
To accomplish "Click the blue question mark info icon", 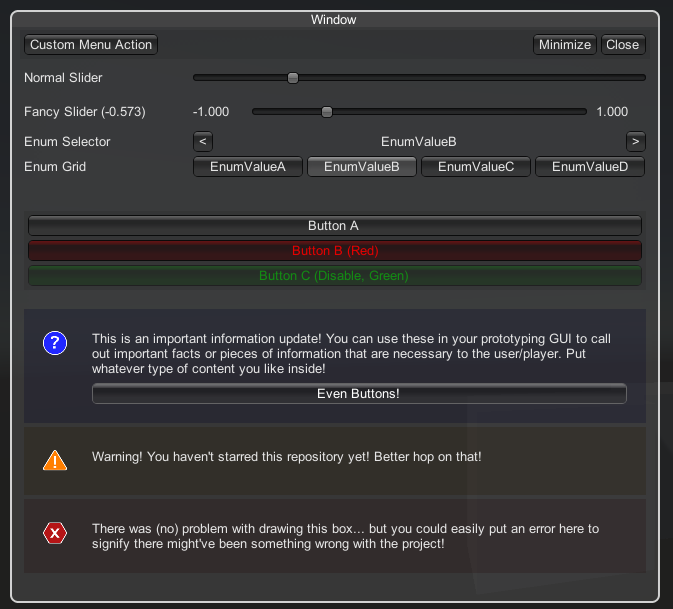I will [55, 343].
